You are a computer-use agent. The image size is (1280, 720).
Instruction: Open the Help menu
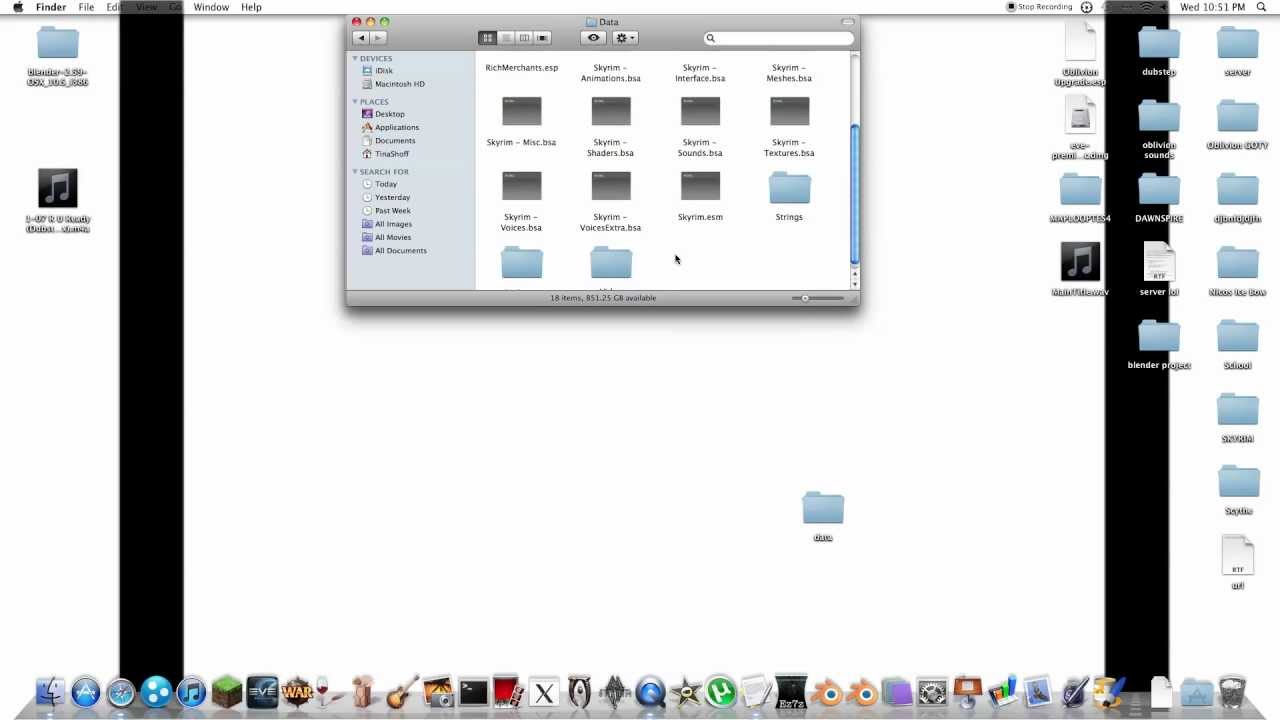tap(251, 7)
